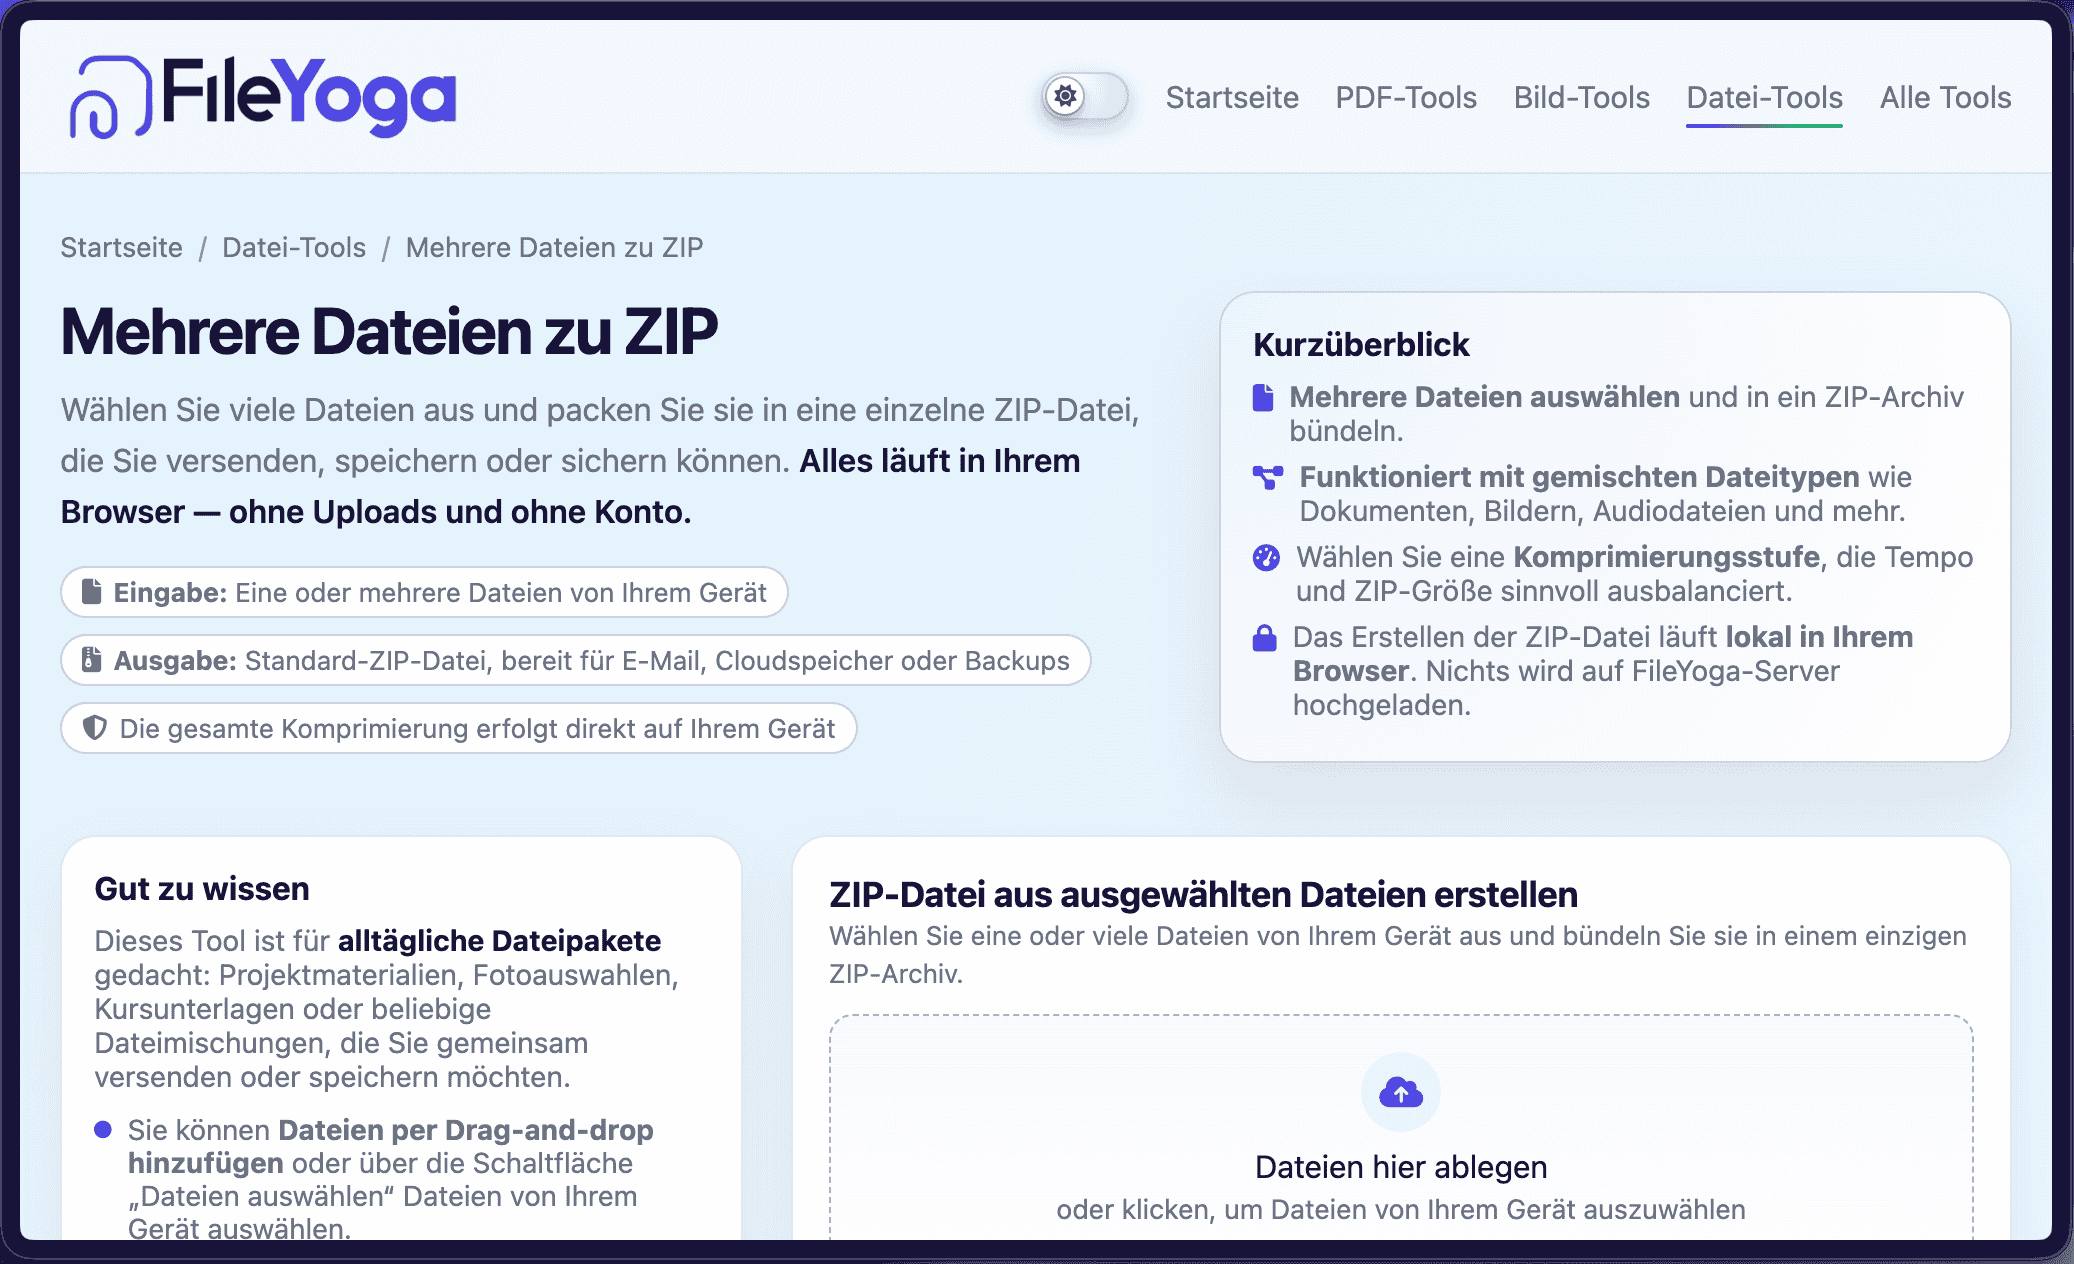Click the FileYoga logo
2074x1264 pixels.
pos(262,97)
